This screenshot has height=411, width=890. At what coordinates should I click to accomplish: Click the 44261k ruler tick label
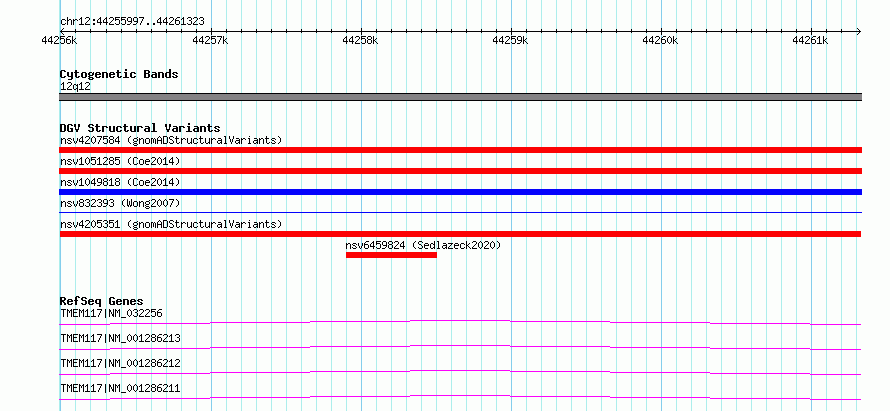tap(811, 40)
